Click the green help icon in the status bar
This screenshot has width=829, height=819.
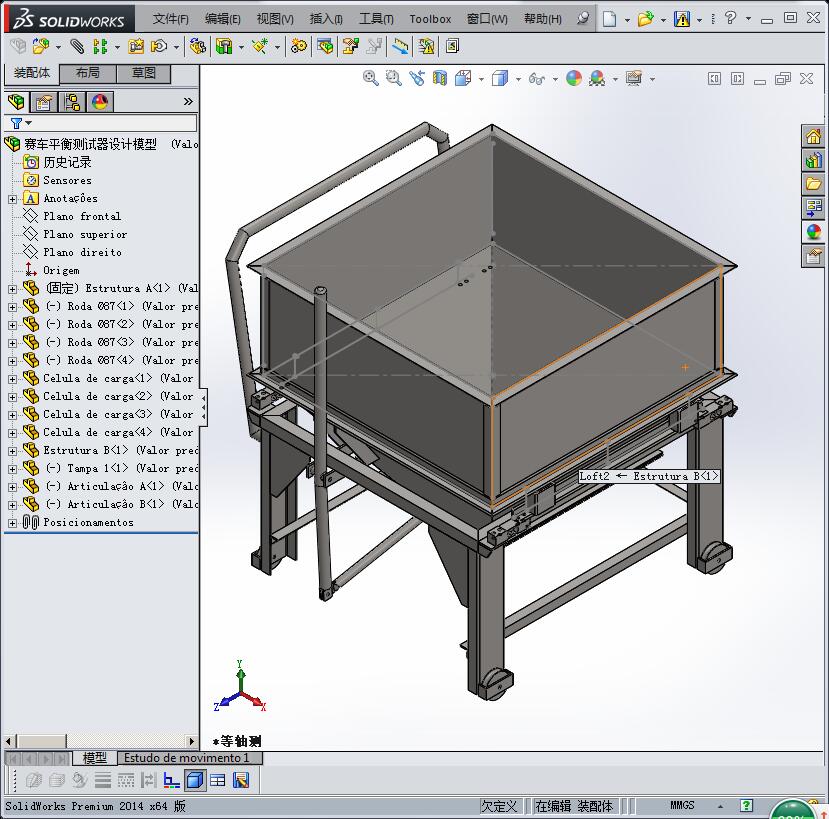[747, 805]
